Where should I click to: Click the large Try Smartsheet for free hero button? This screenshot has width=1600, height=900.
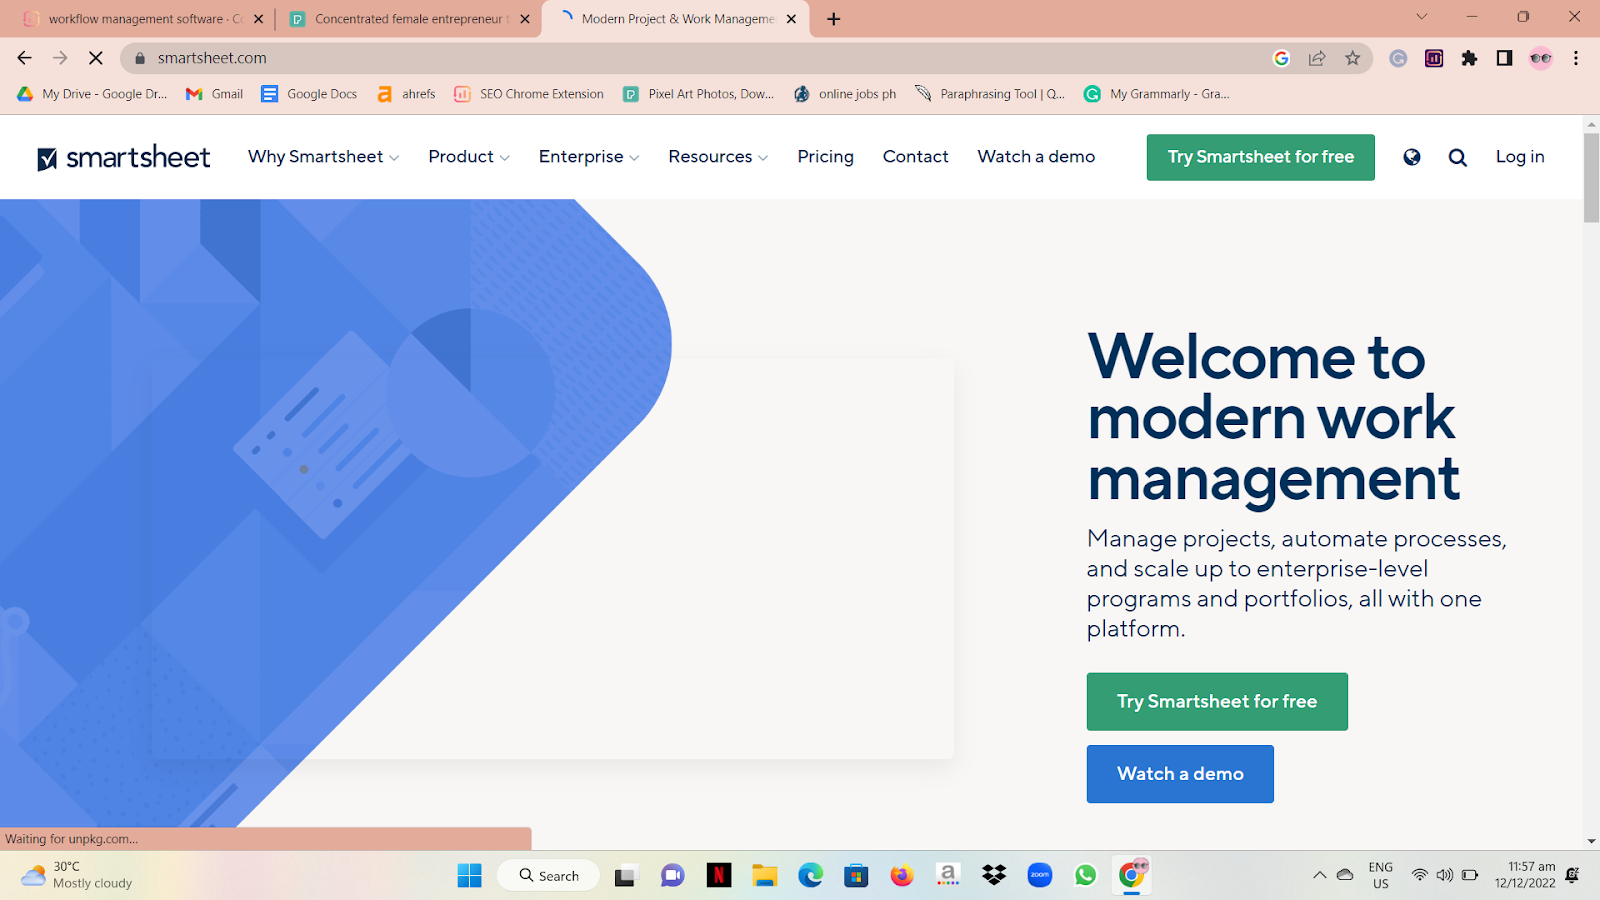(1217, 702)
